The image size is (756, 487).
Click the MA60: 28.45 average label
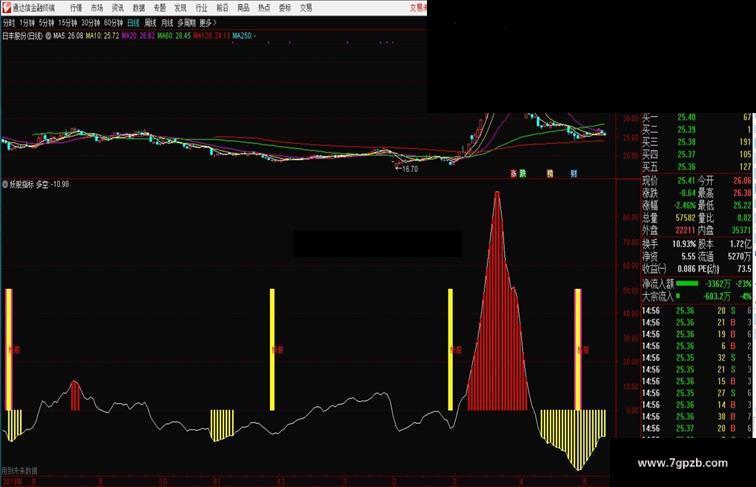(174, 36)
